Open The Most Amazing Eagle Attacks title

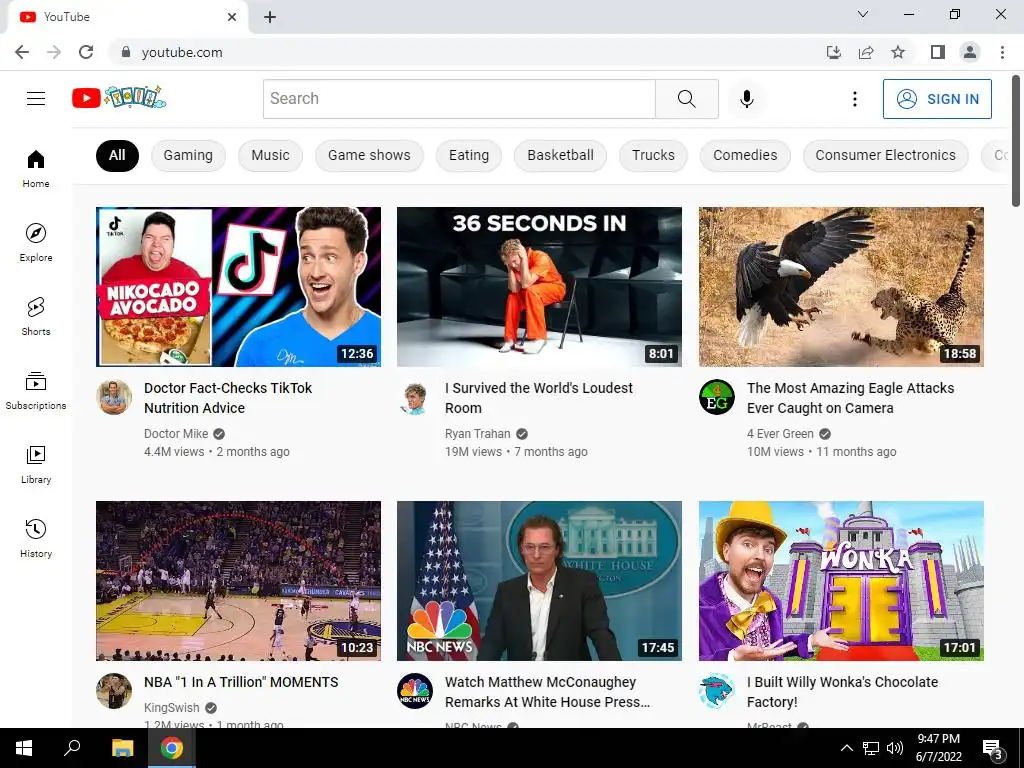[x=850, y=398]
